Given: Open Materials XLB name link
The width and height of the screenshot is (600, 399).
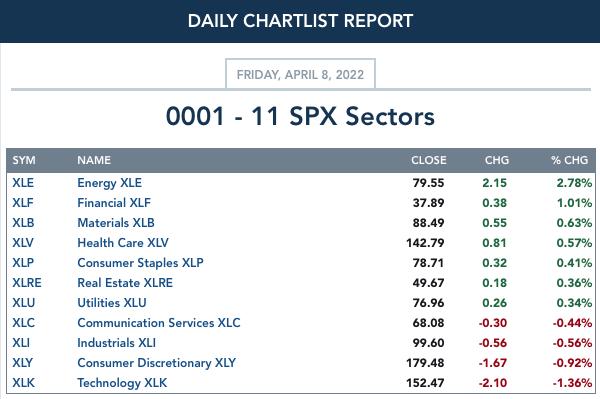Looking at the screenshot, I should 116,223.
